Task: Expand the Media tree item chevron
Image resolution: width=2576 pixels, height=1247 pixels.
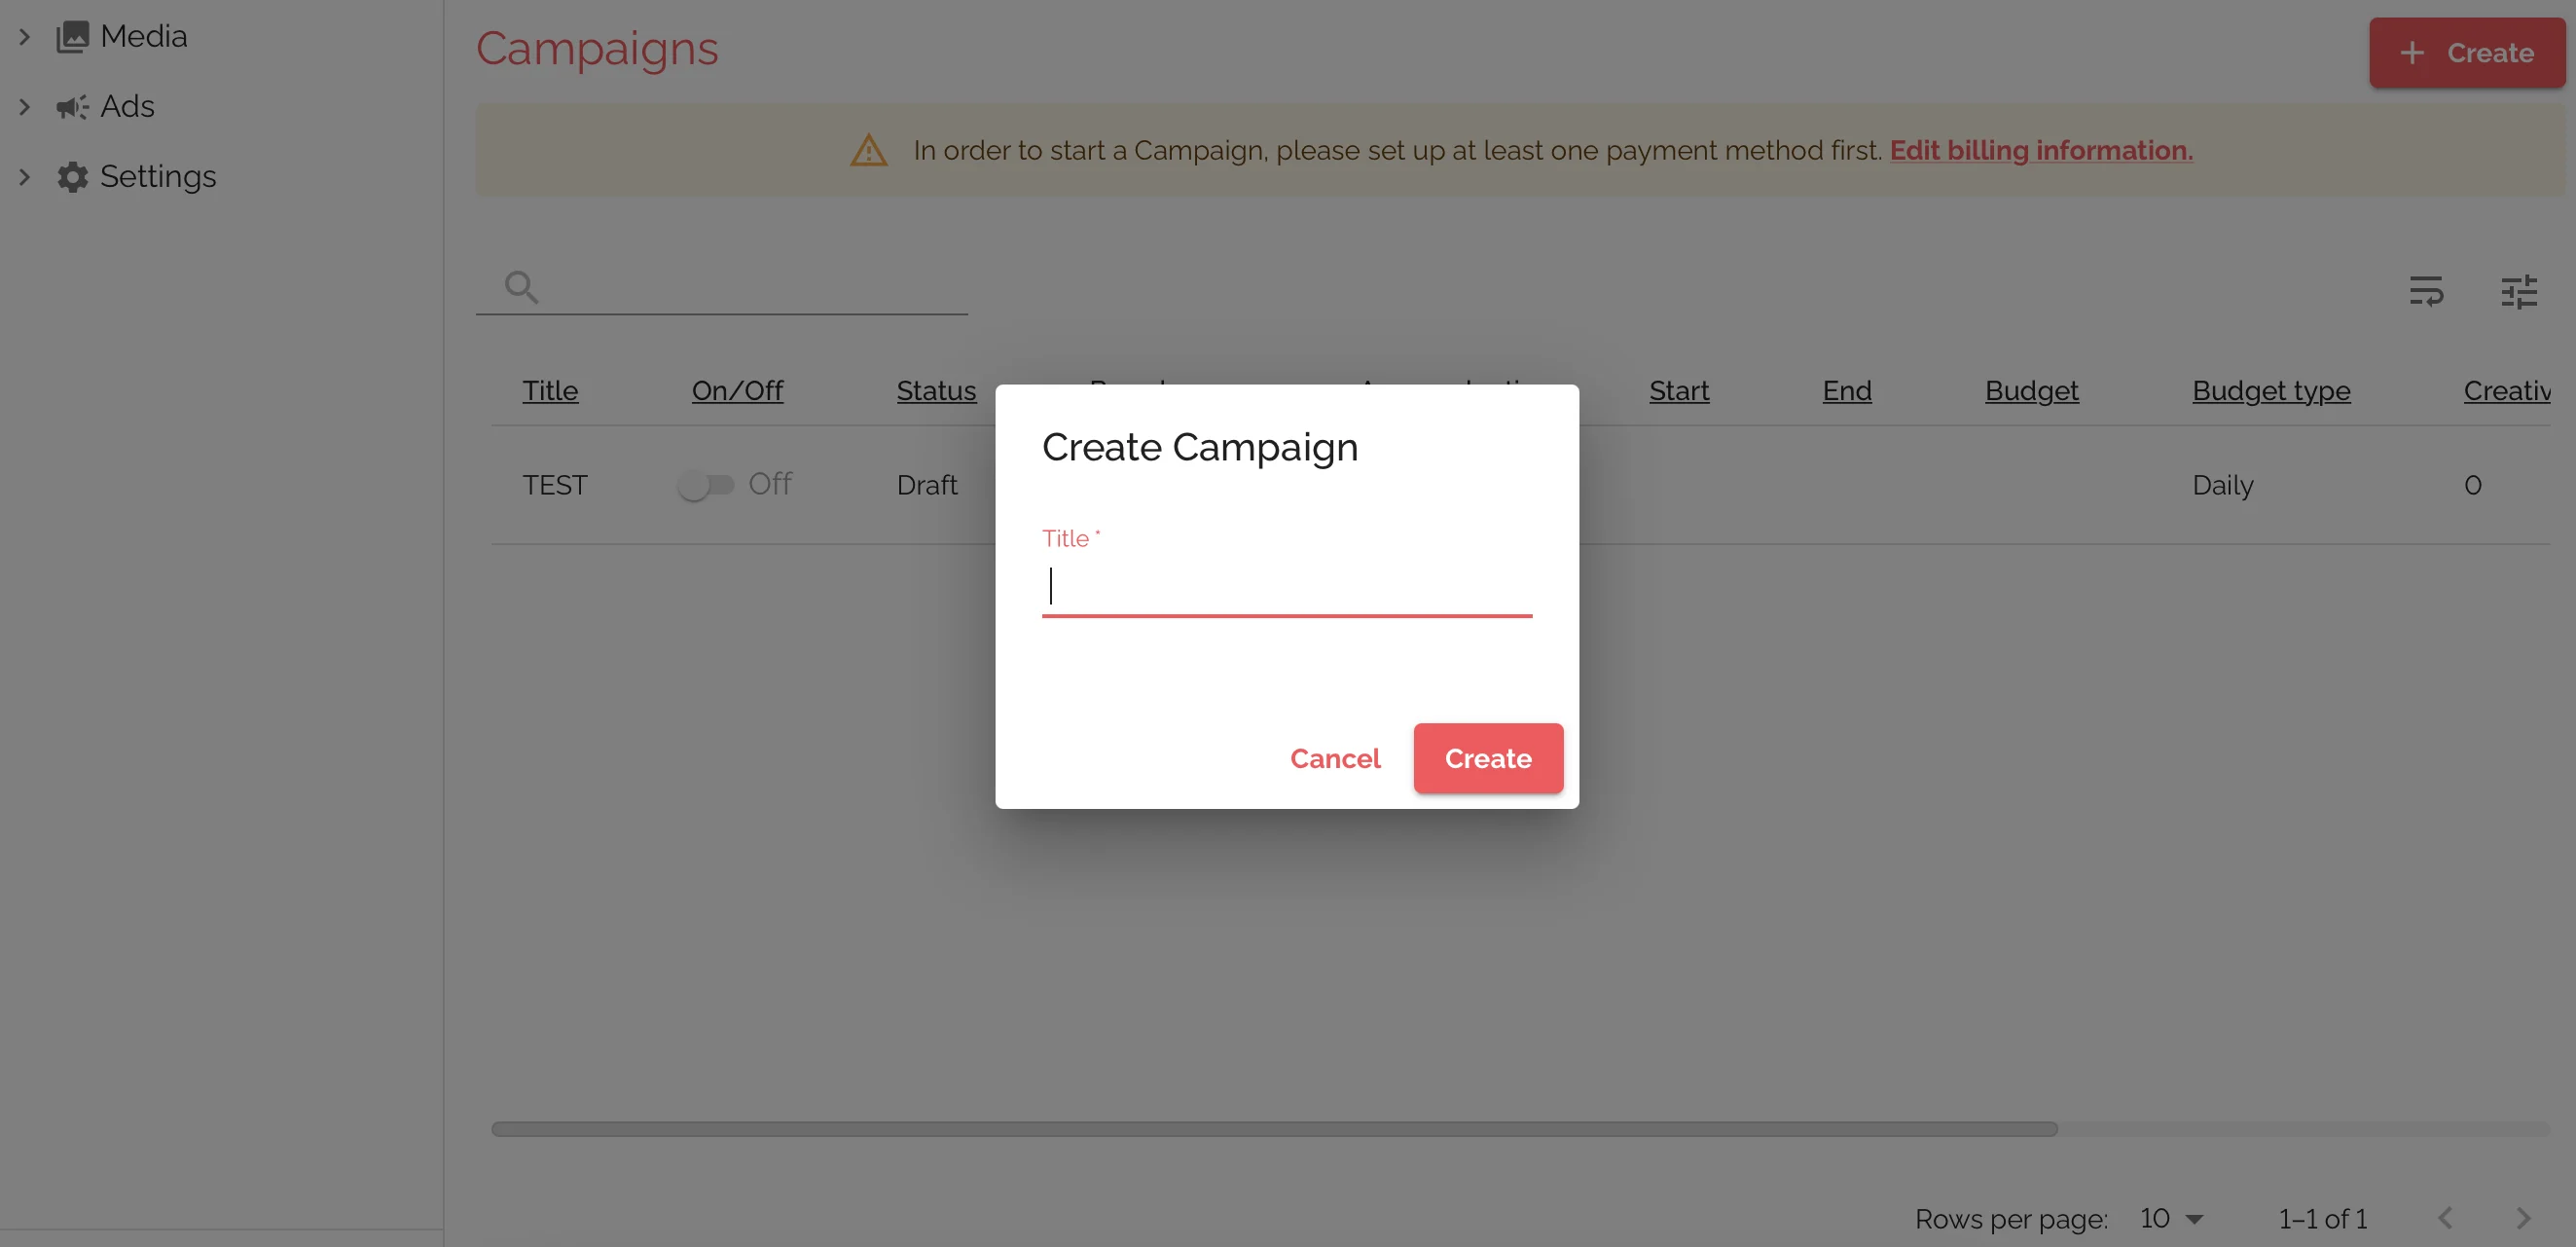Action: pos(24,37)
